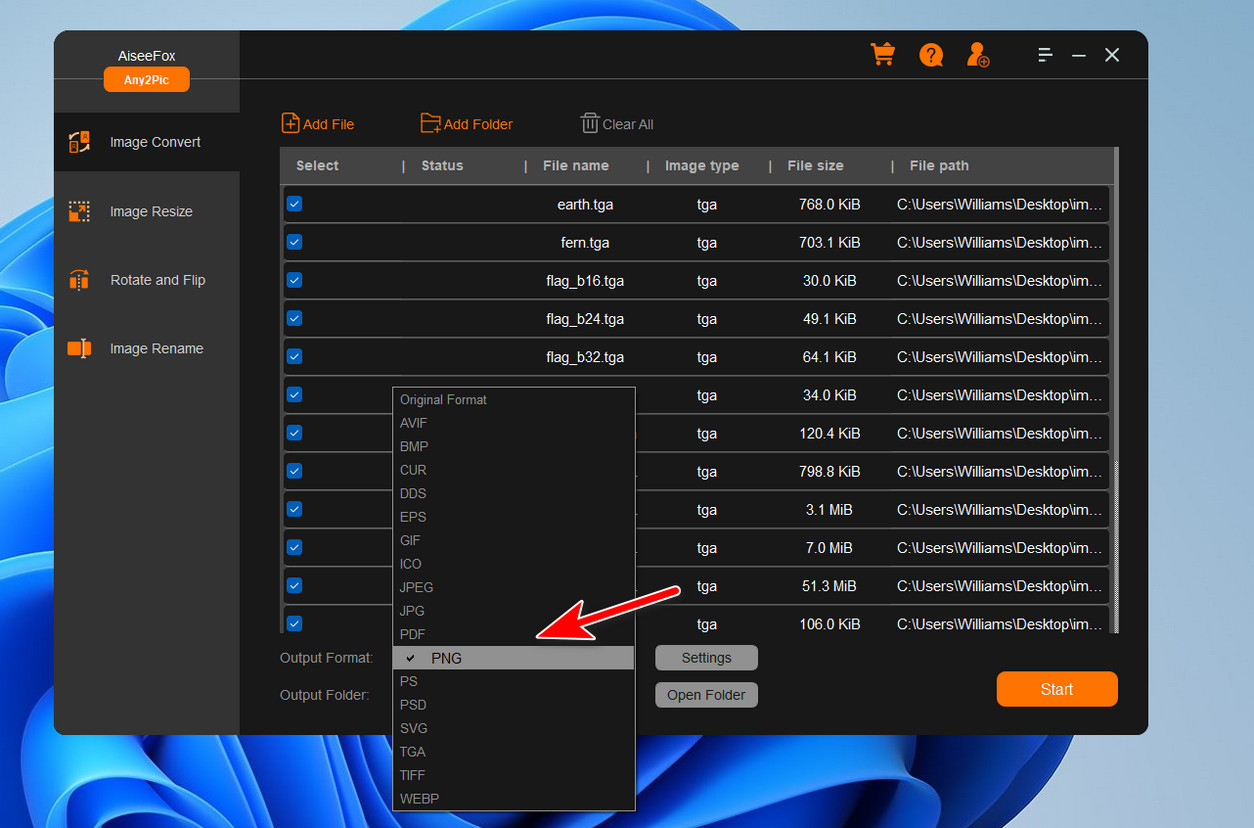Toggle checkbox of the 106.0 KiB row
Viewport: 1254px width, 828px height.
click(294, 623)
